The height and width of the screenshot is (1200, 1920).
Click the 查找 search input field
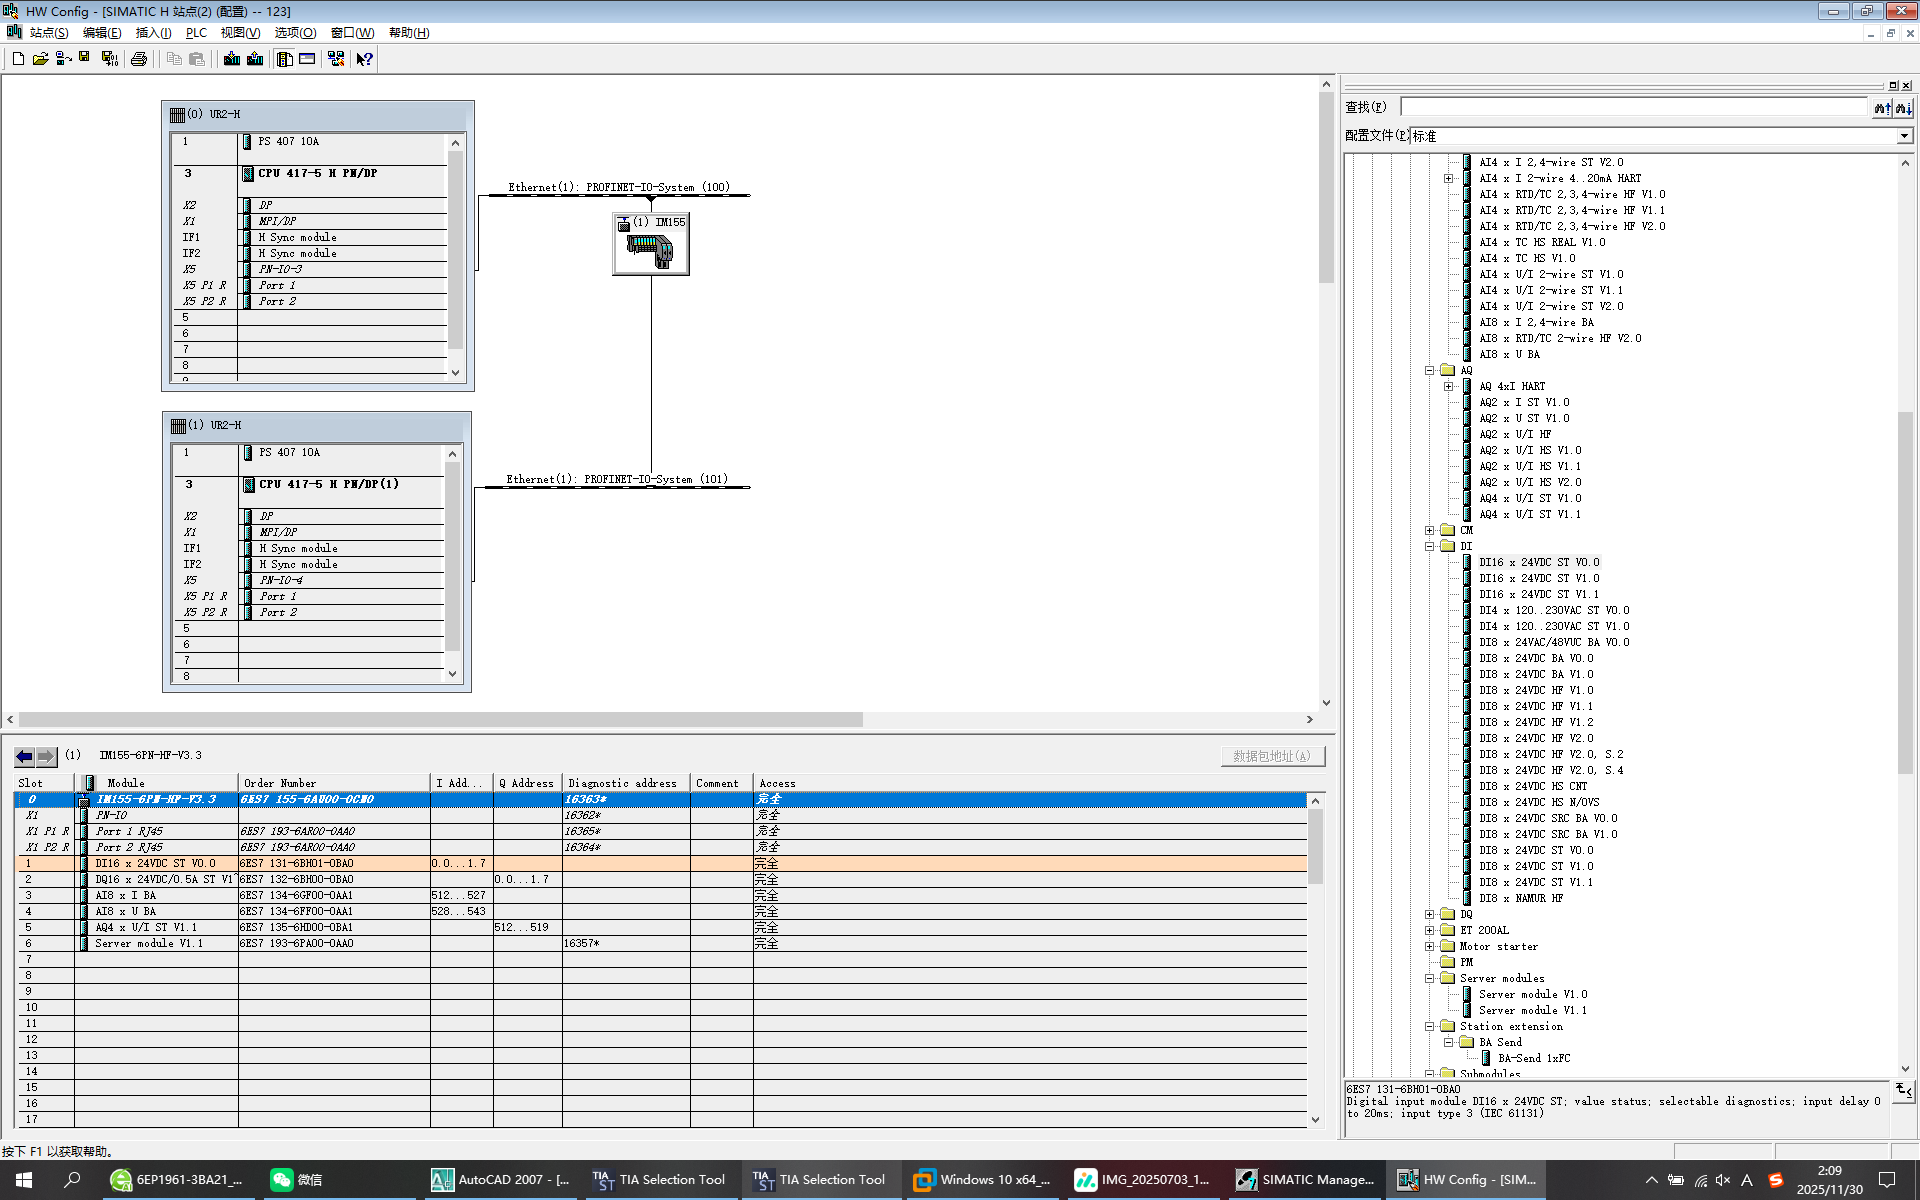click(x=1634, y=107)
